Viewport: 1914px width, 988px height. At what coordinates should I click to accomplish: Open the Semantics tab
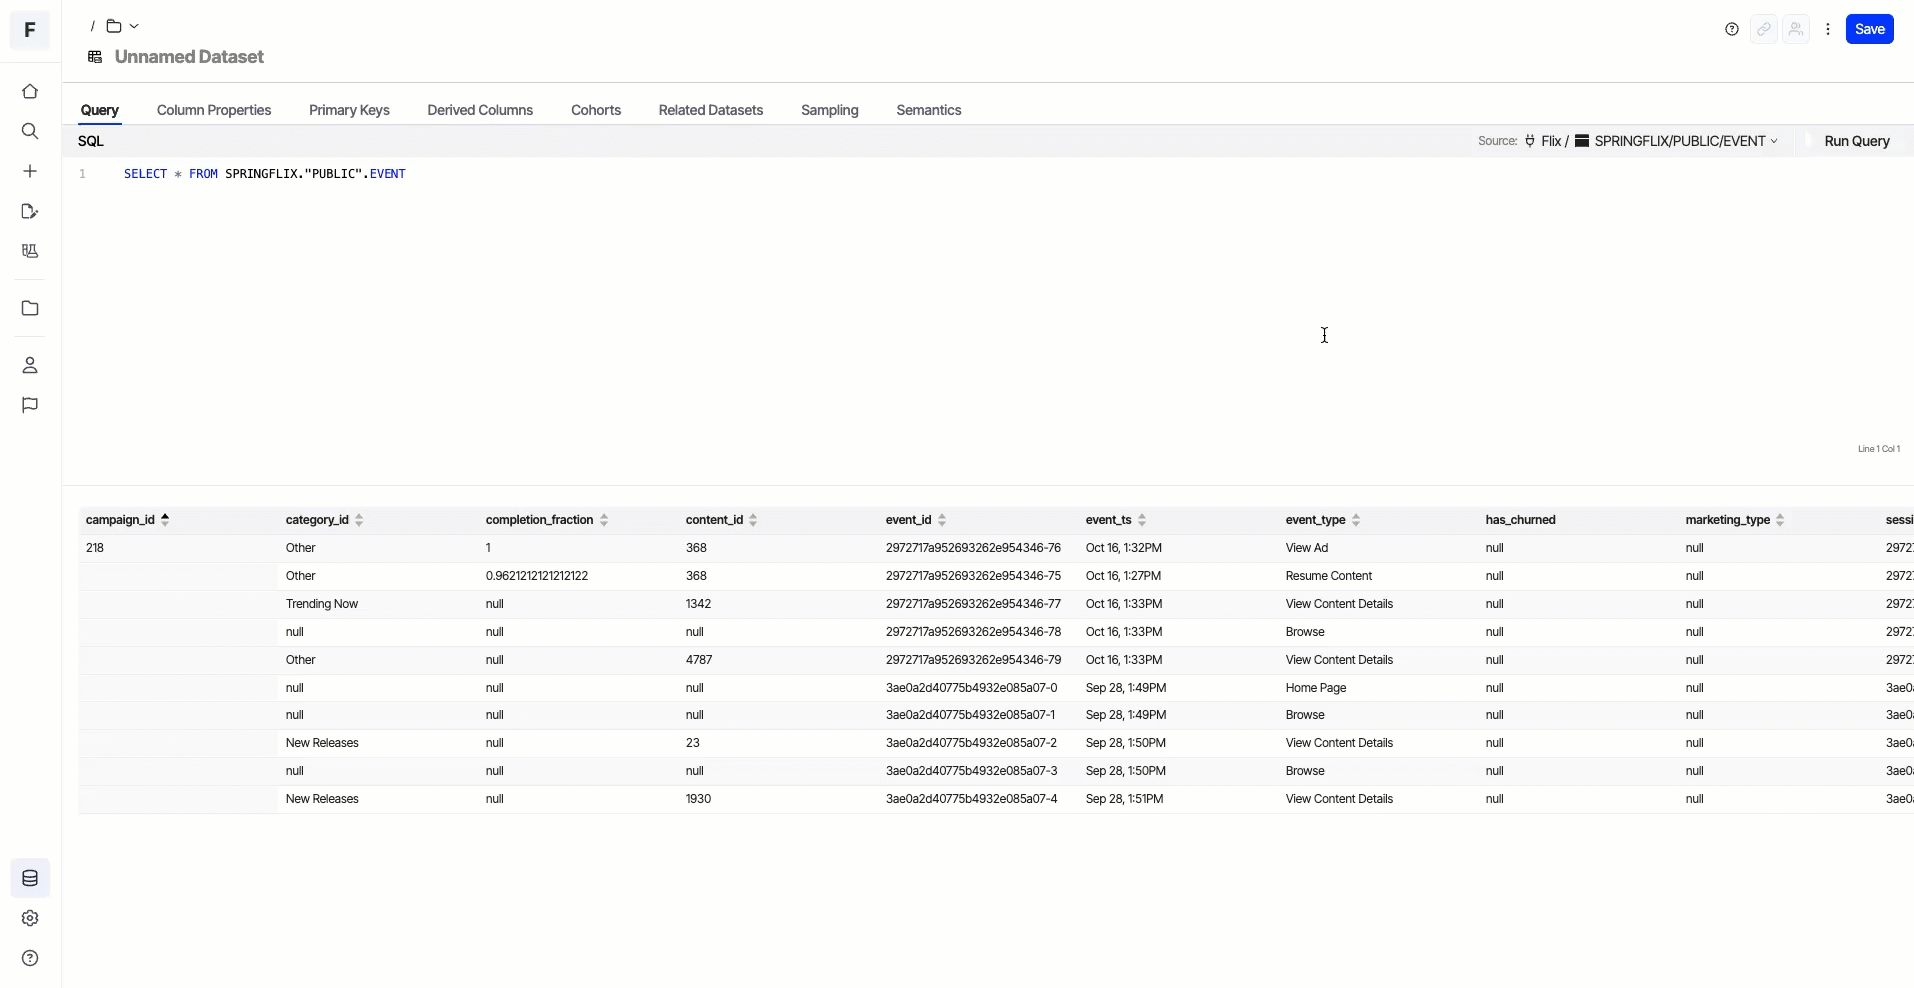point(929,110)
